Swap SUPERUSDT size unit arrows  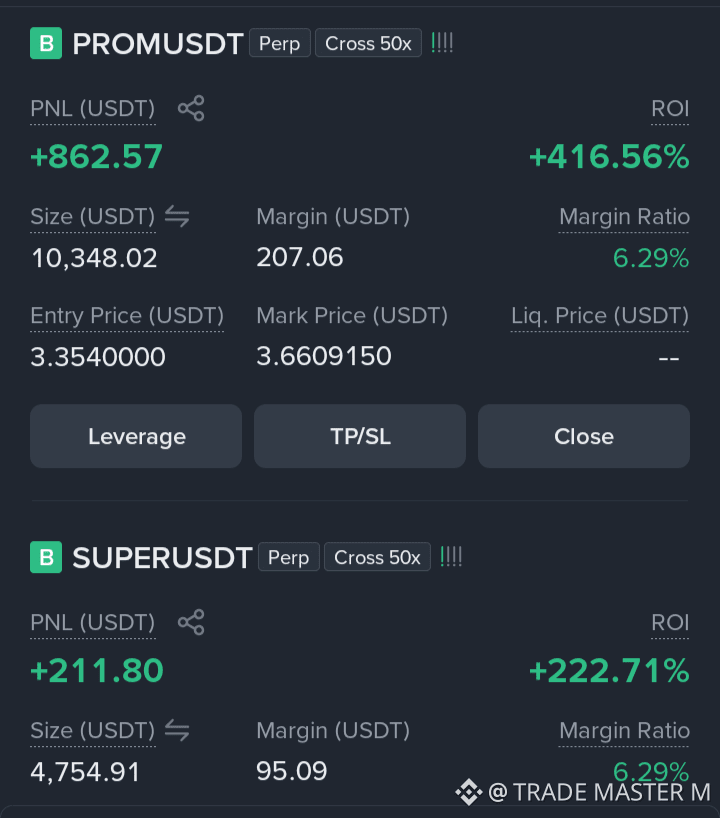177,730
